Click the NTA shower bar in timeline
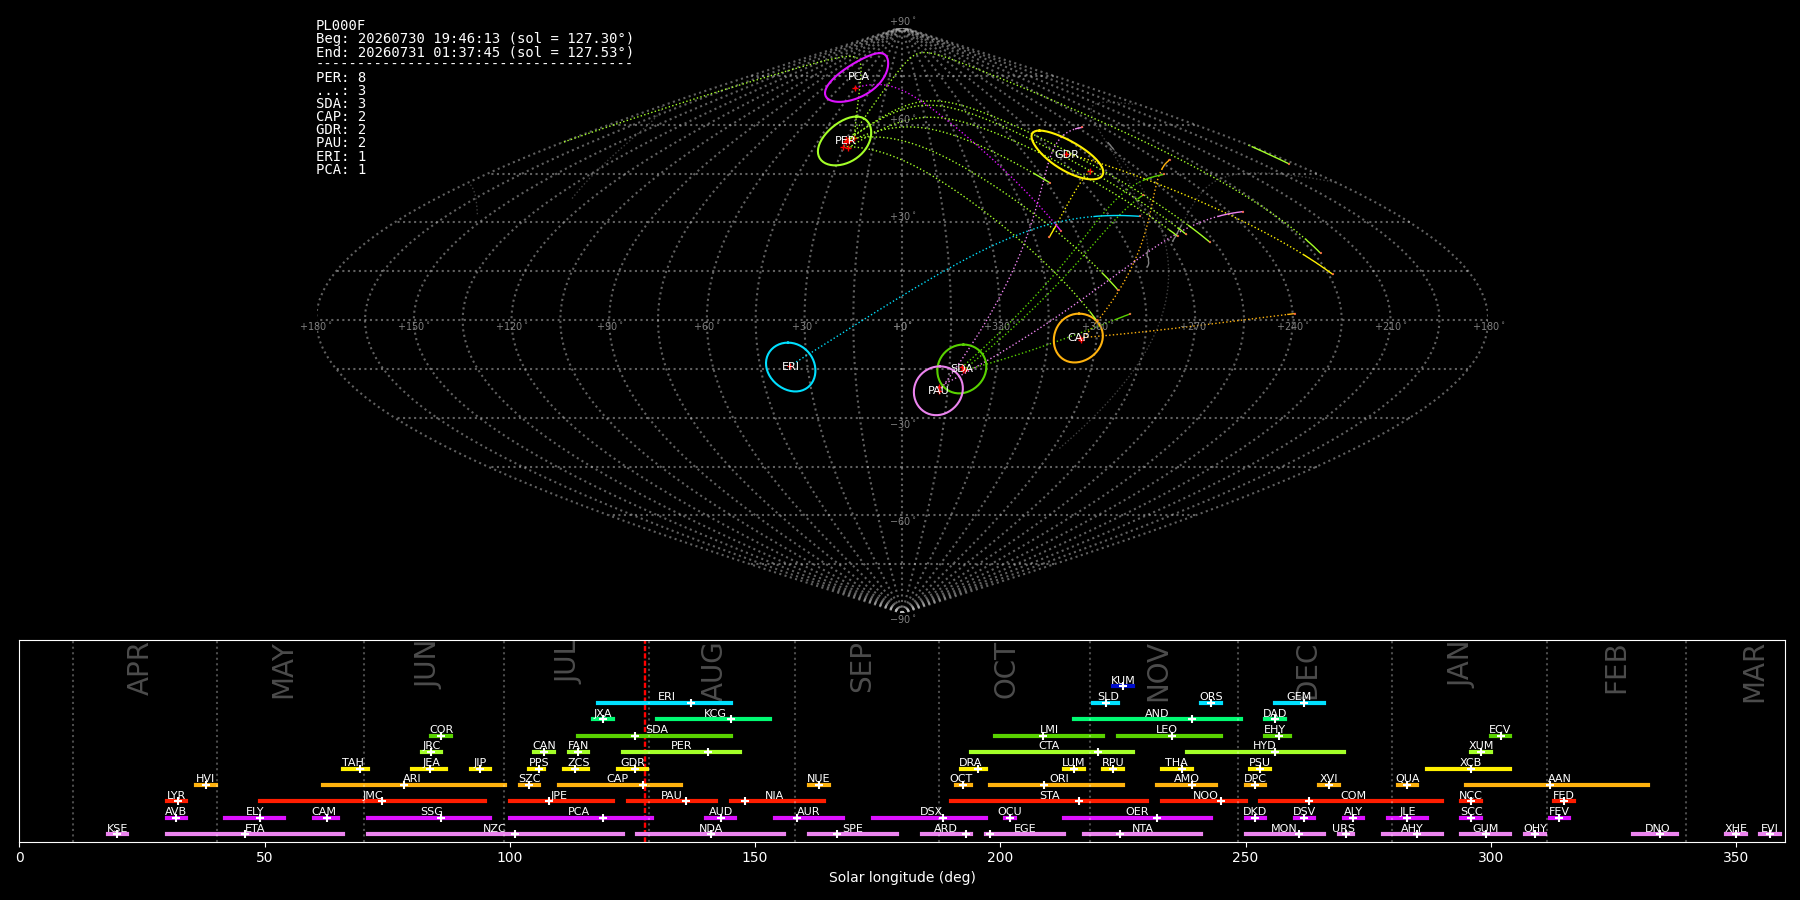 click(x=1142, y=834)
